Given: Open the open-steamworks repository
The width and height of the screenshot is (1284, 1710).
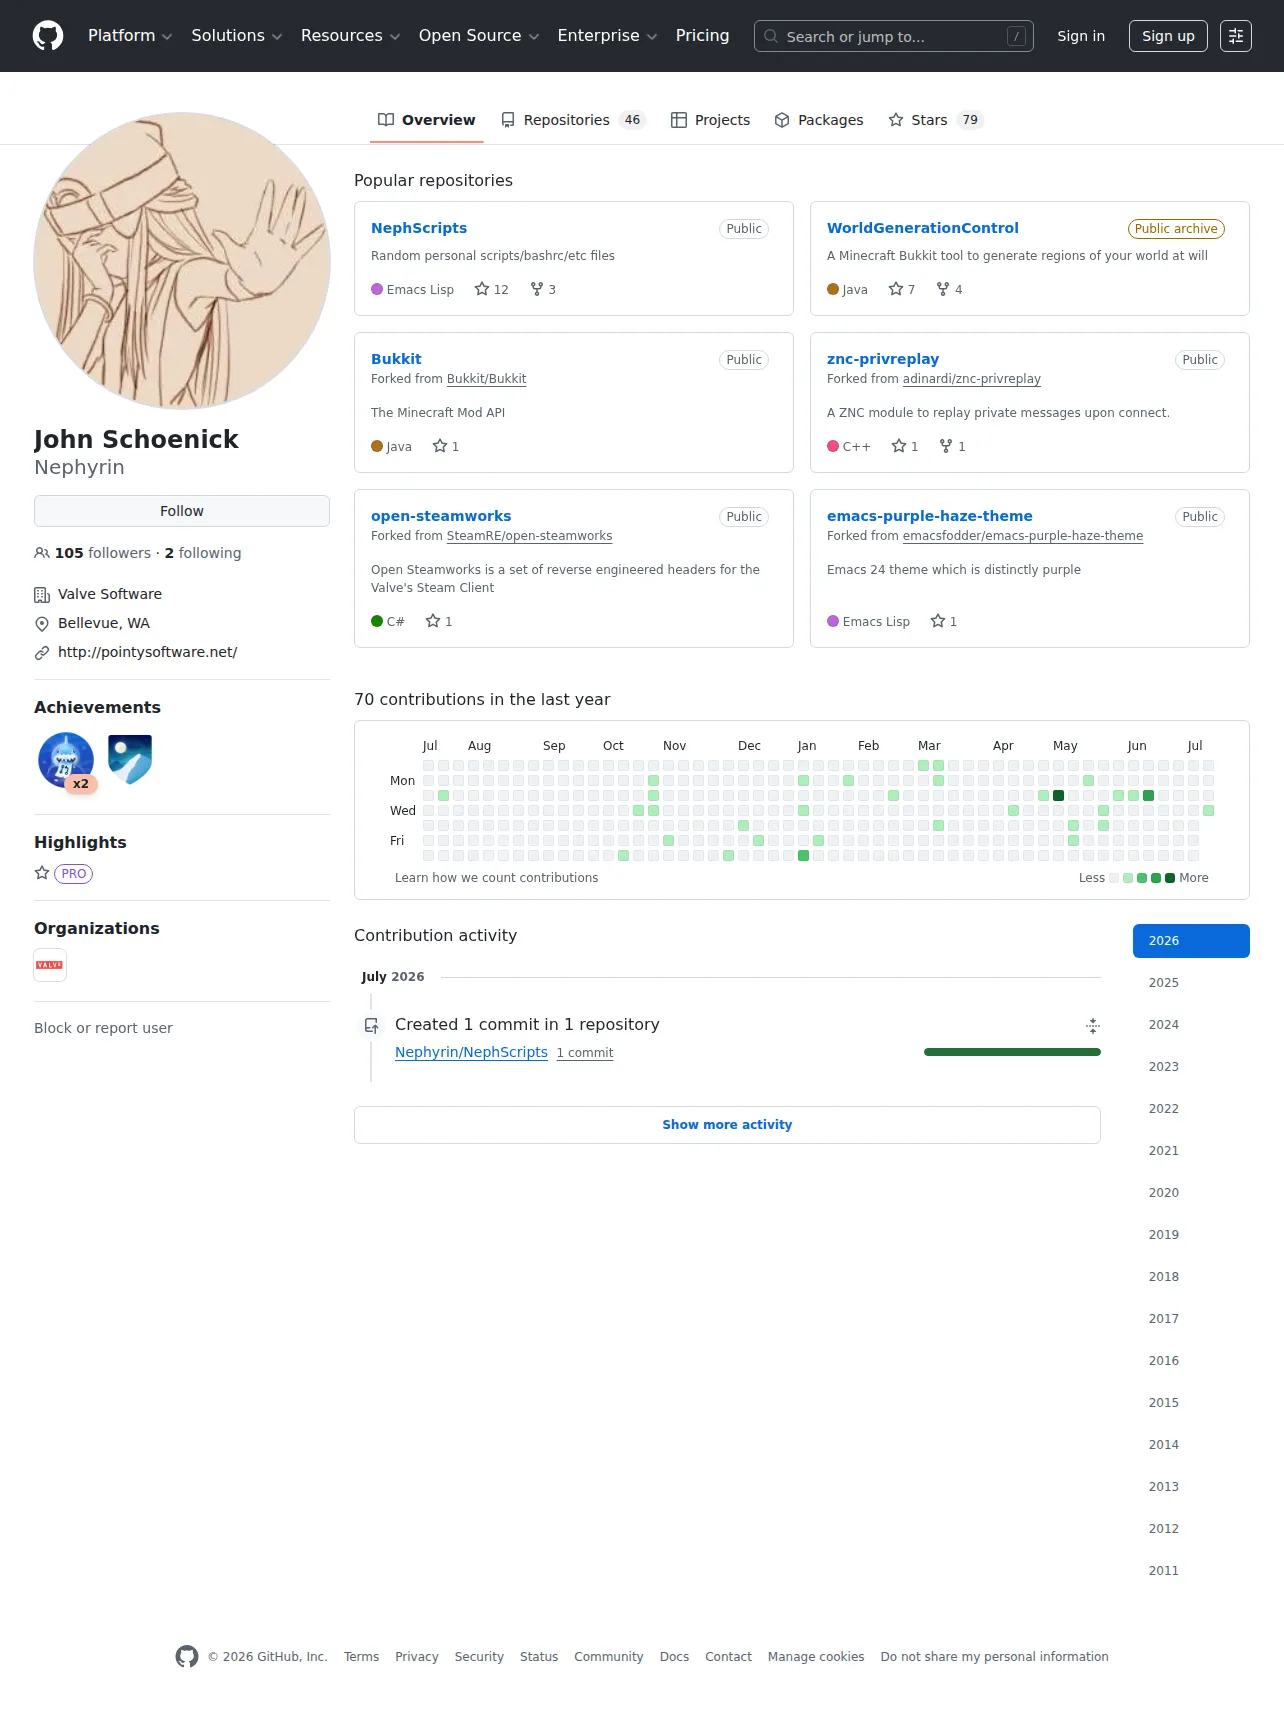Looking at the screenshot, I should [441, 516].
